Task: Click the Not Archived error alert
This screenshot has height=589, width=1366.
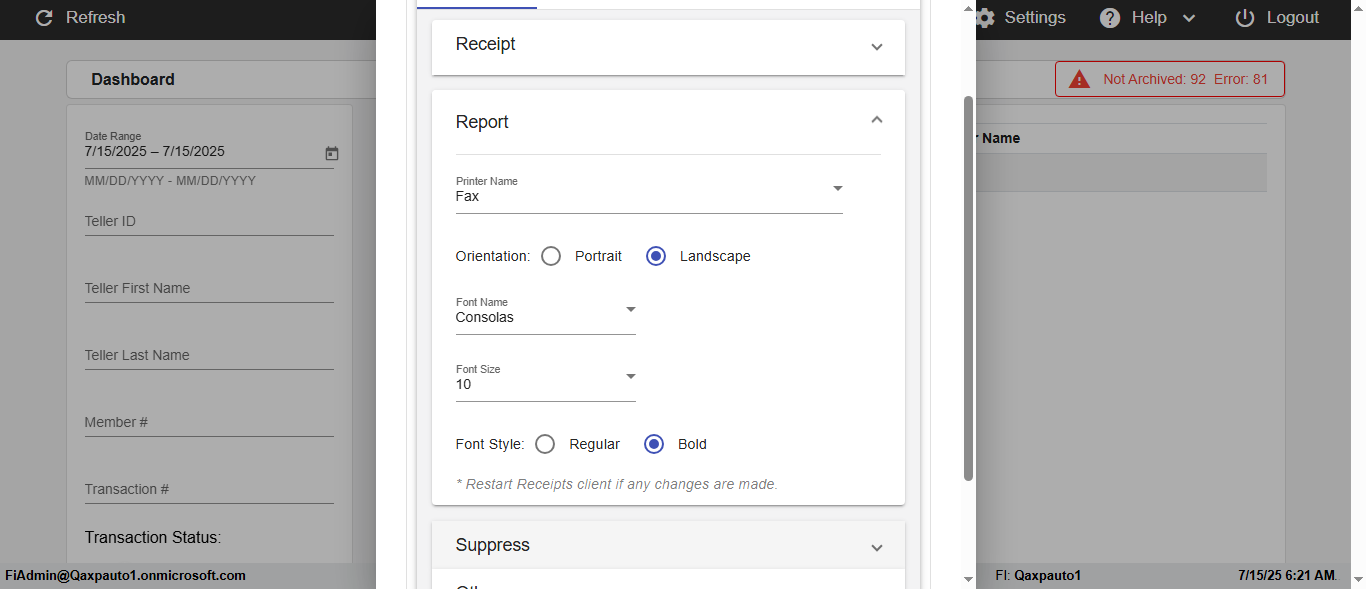Action: [x=1170, y=79]
